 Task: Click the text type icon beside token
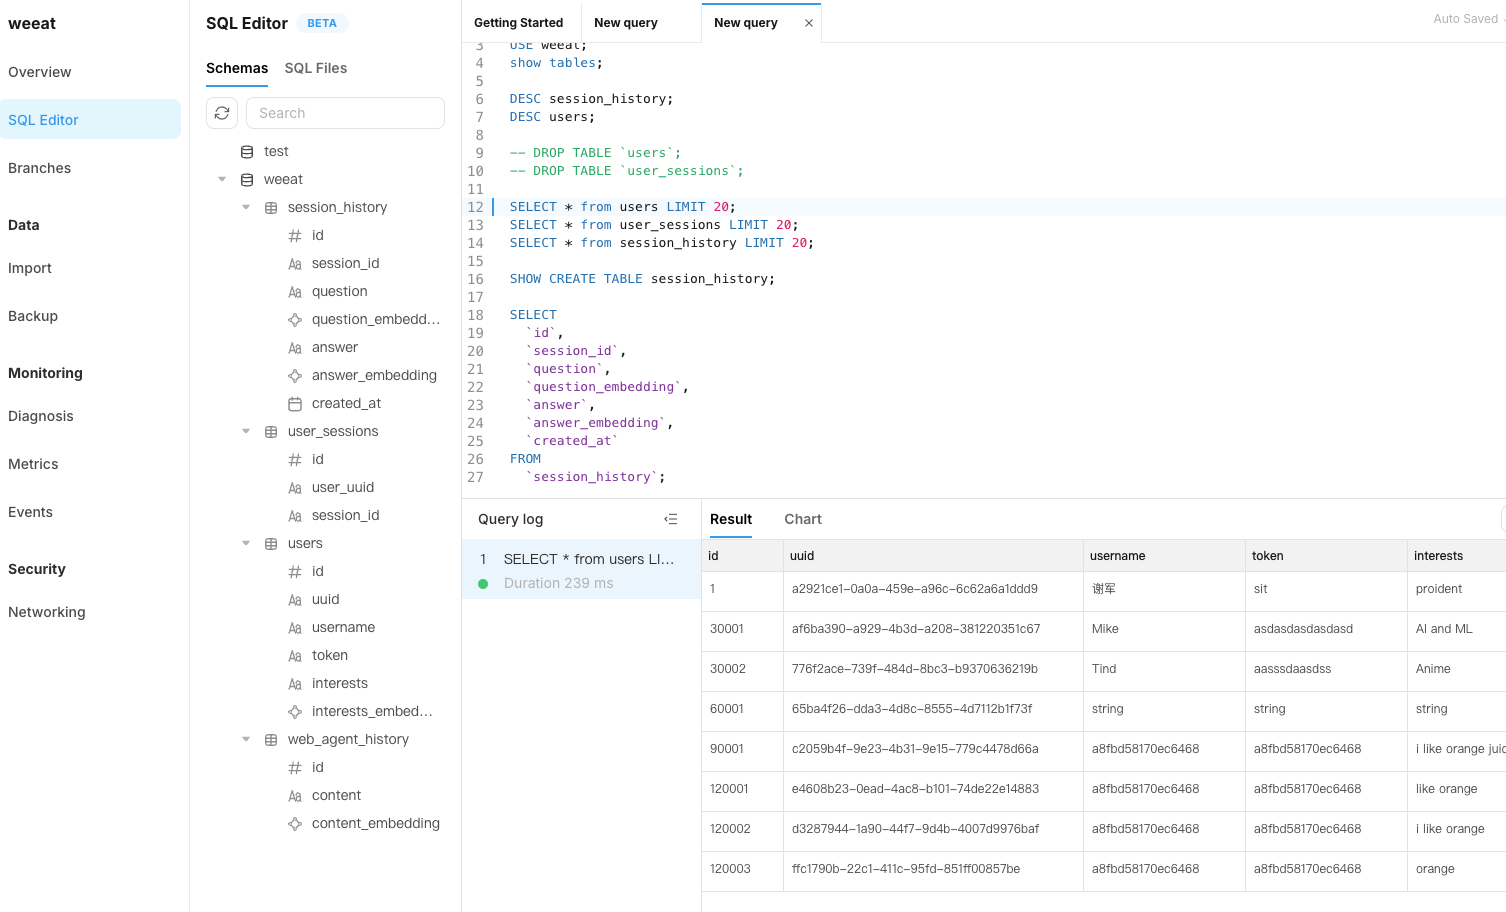pos(295,656)
